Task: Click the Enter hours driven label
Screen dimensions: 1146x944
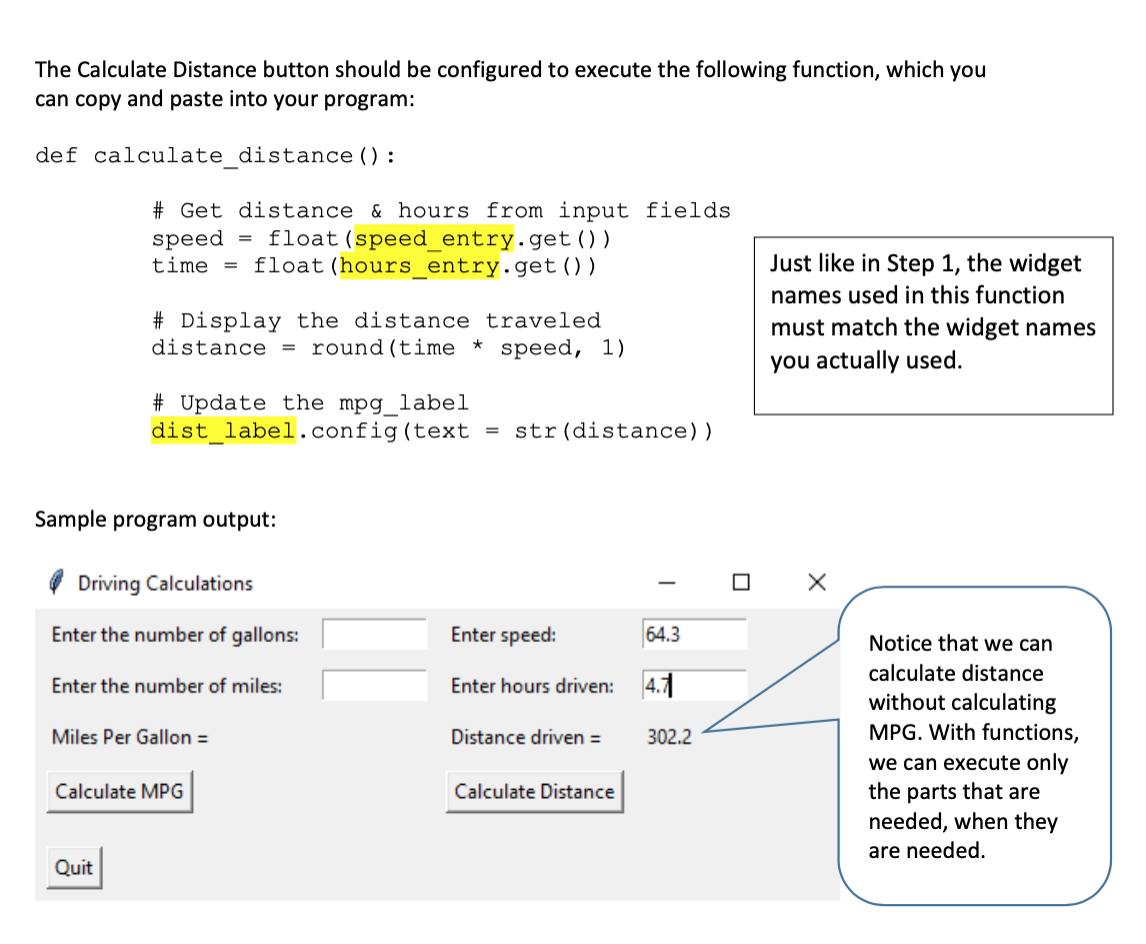Action: click(x=532, y=686)
